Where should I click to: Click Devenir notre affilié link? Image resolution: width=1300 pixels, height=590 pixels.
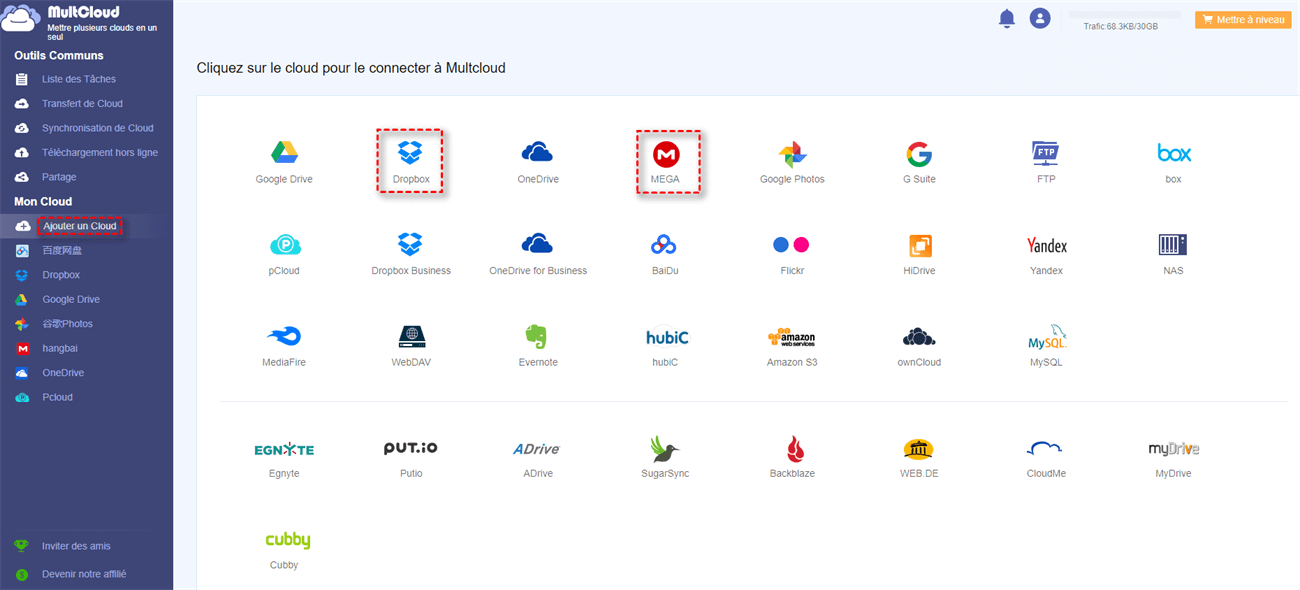pyautogui.click(x=84, y=574)
